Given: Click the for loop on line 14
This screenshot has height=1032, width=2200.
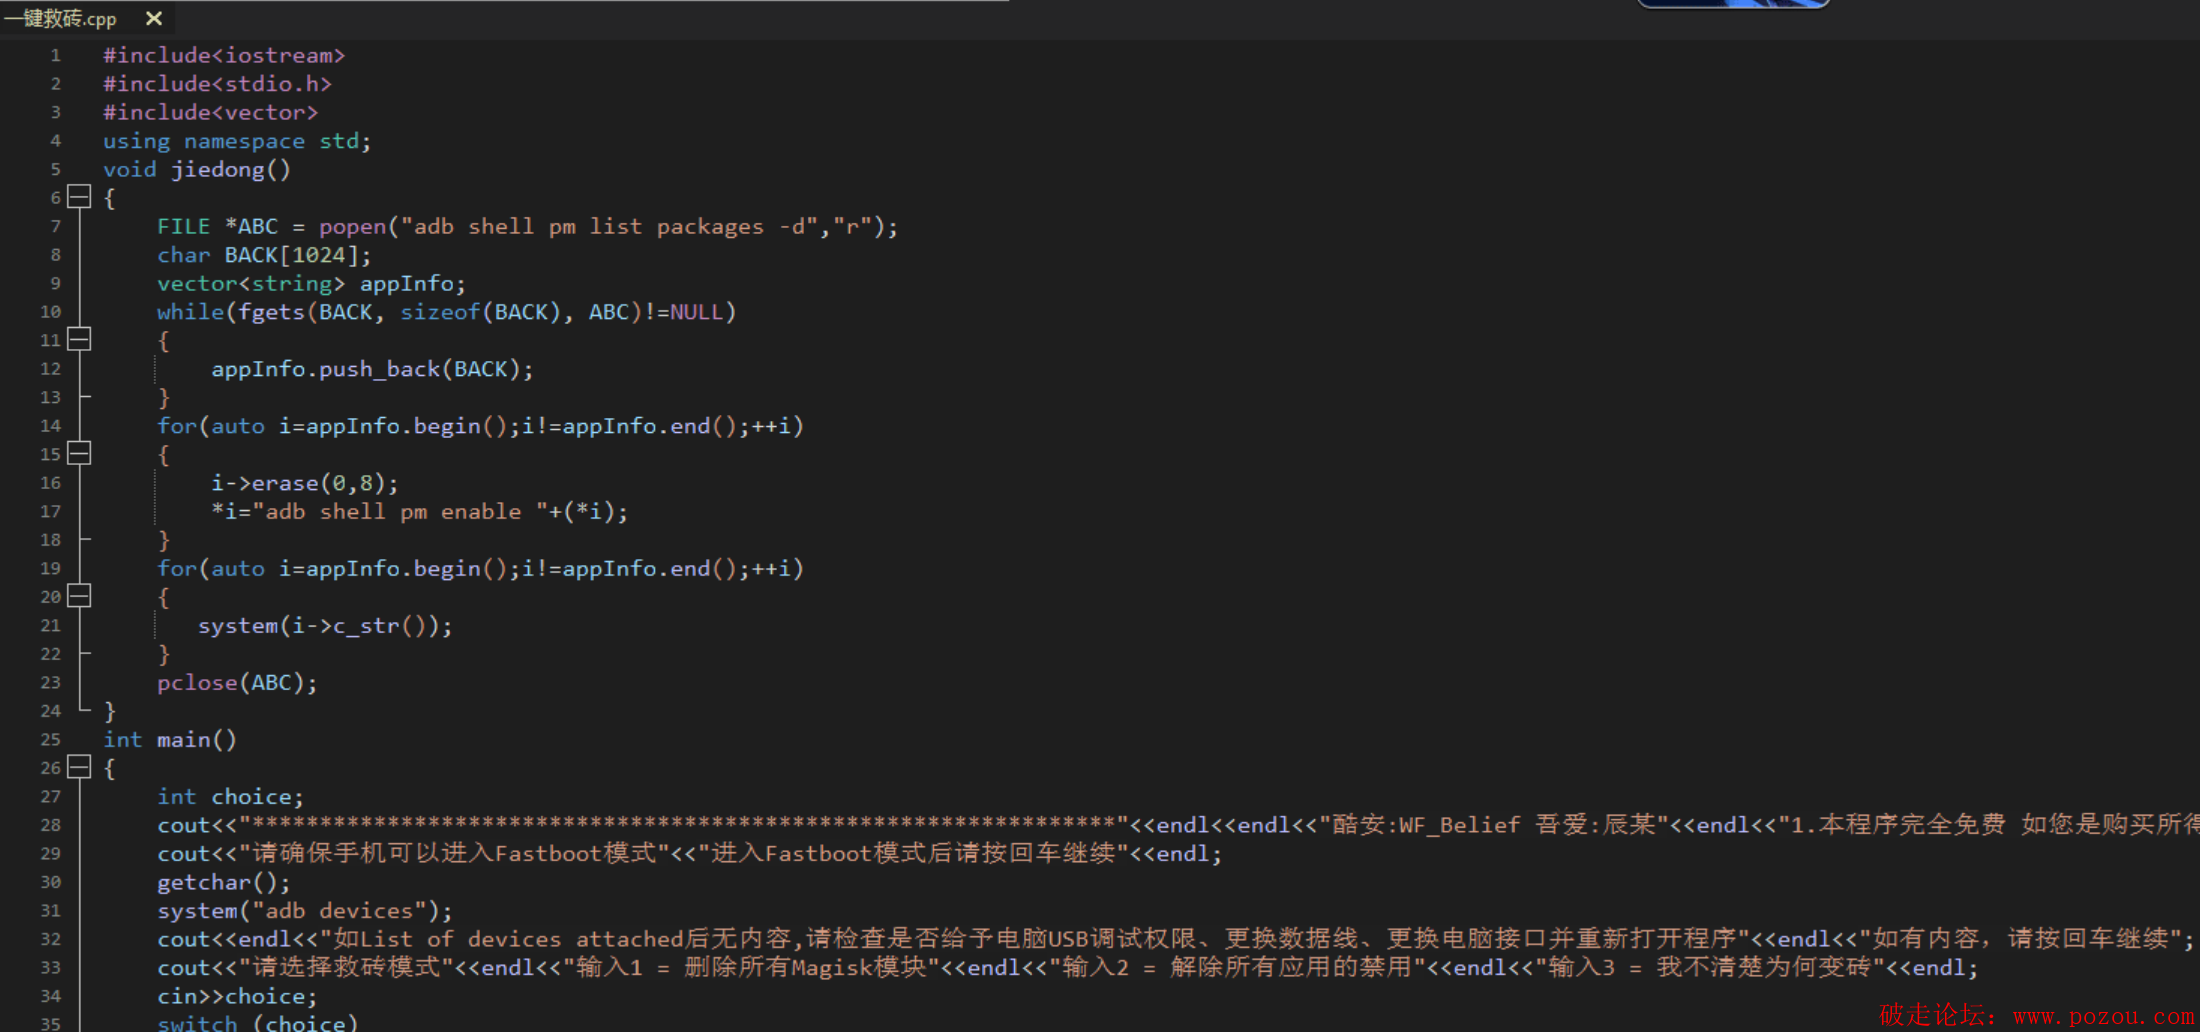Looking at the screenshot, I should pos(480,426).
